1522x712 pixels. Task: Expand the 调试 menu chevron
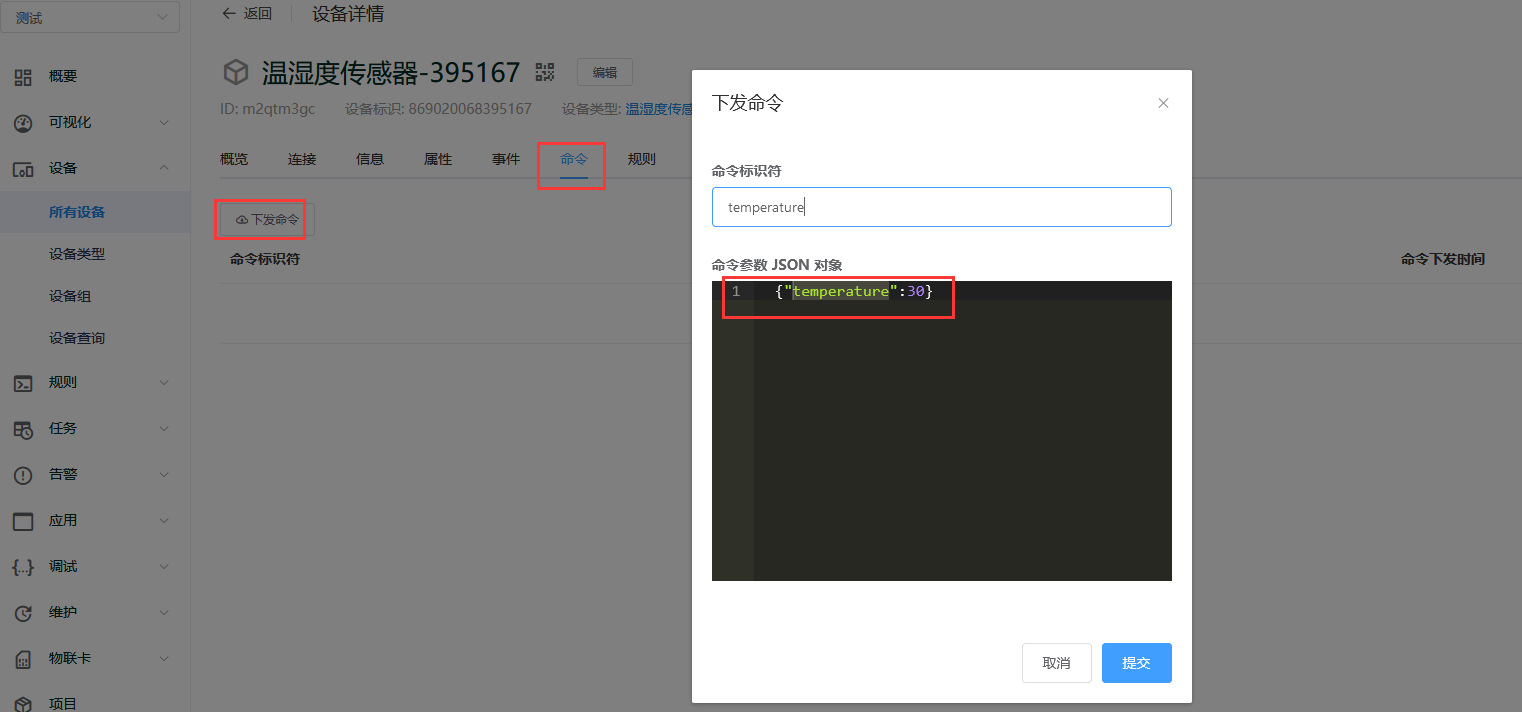(x=165, y=567)
